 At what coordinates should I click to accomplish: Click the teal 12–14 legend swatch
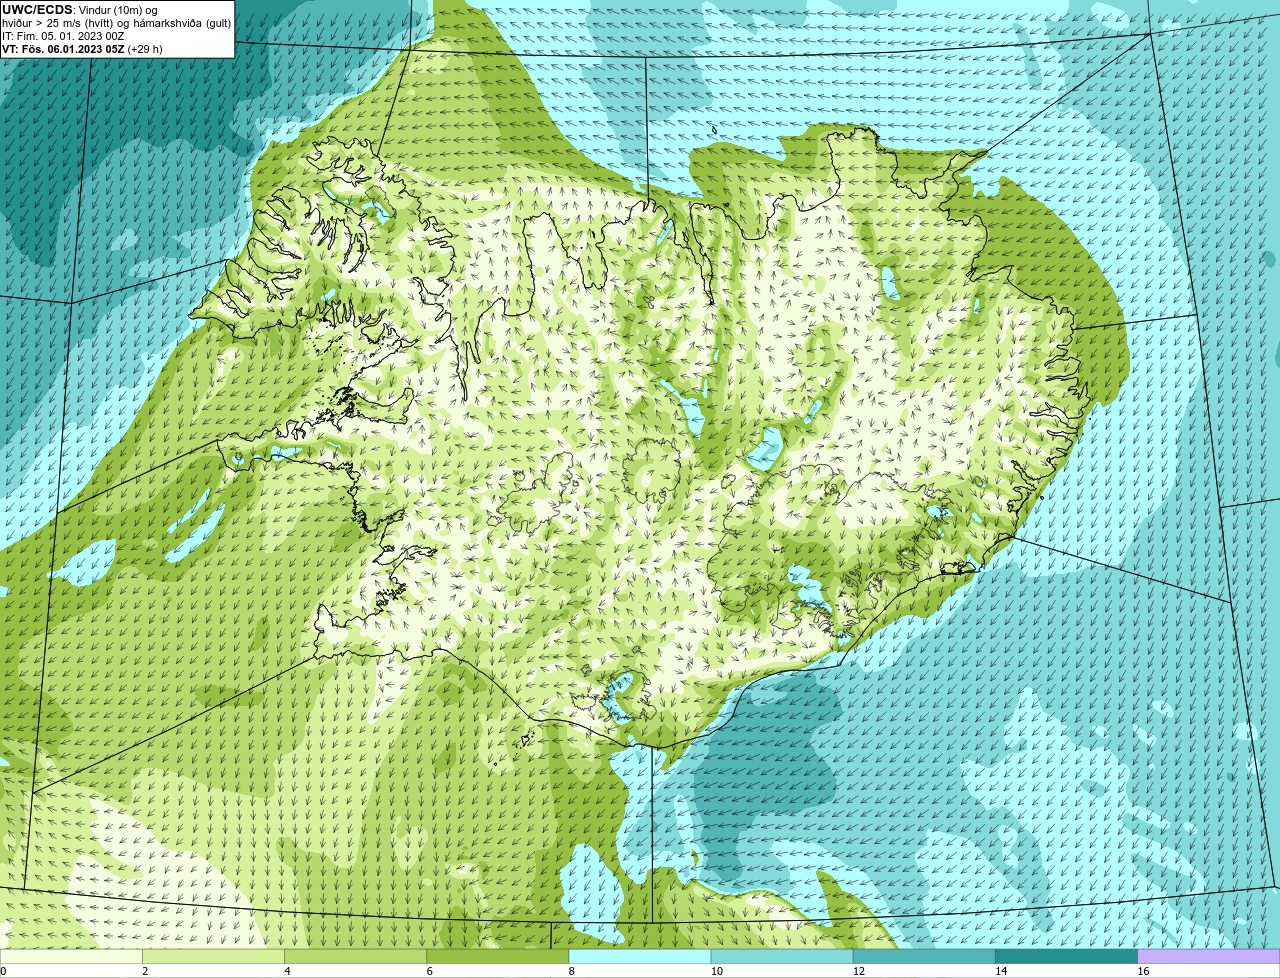924,957
